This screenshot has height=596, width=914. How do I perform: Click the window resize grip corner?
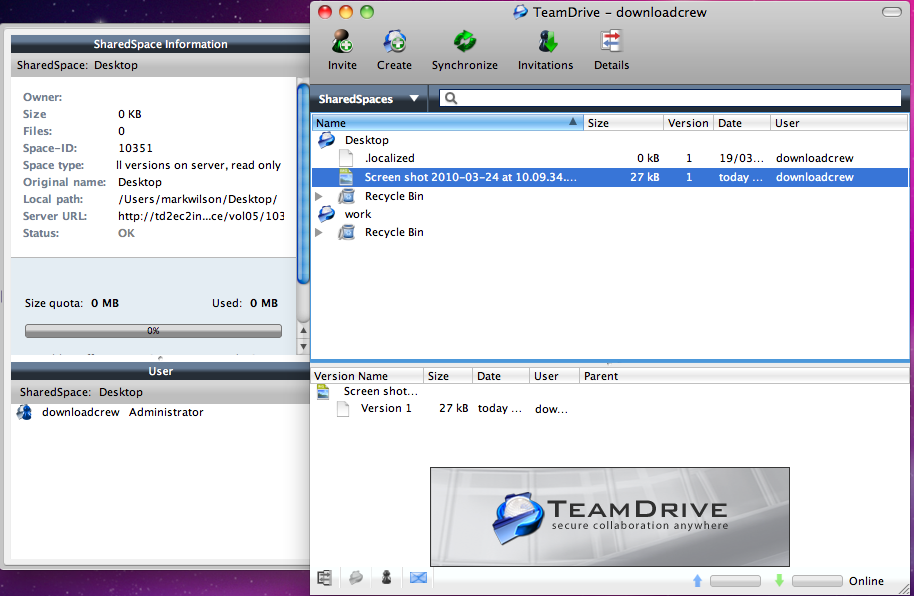902,588
